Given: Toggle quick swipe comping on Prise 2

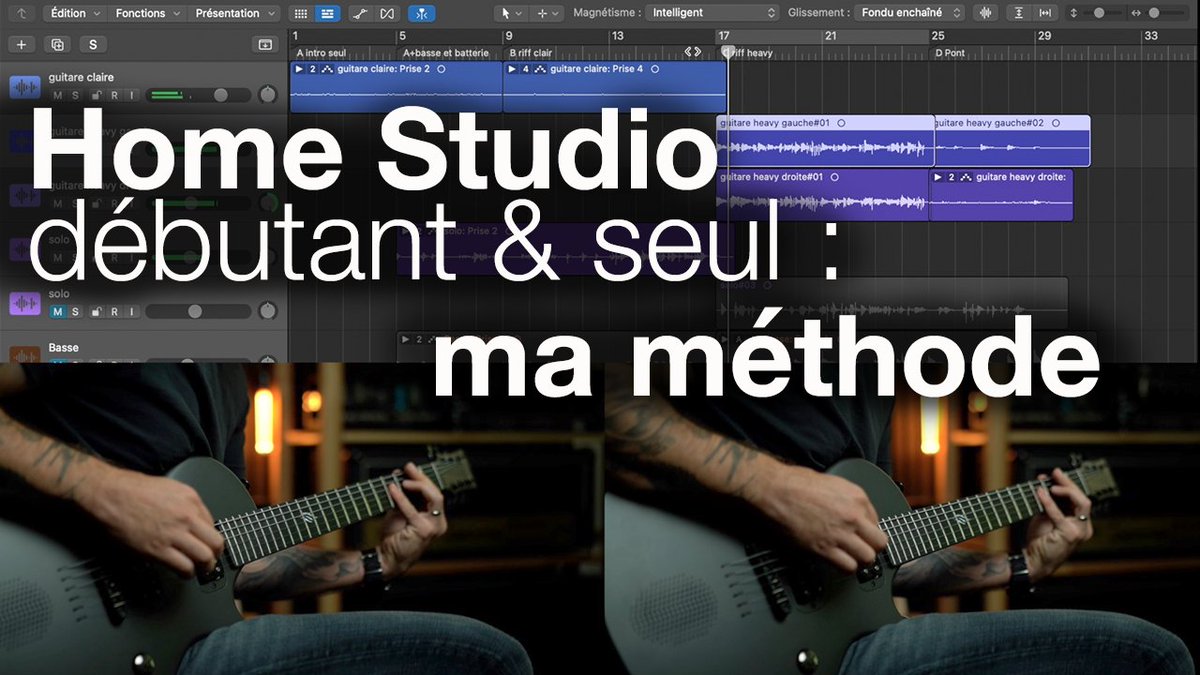Looking at the screenshot, I should coord(327,69).
